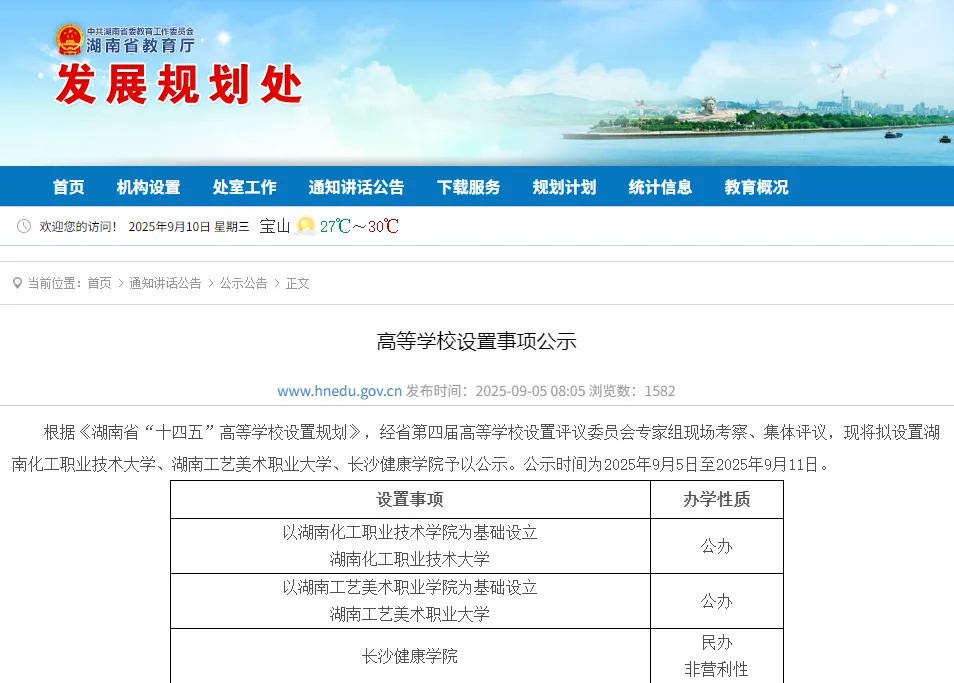Click the 发展规划处 banner title

pyautogui.click(x=178, y=85)
